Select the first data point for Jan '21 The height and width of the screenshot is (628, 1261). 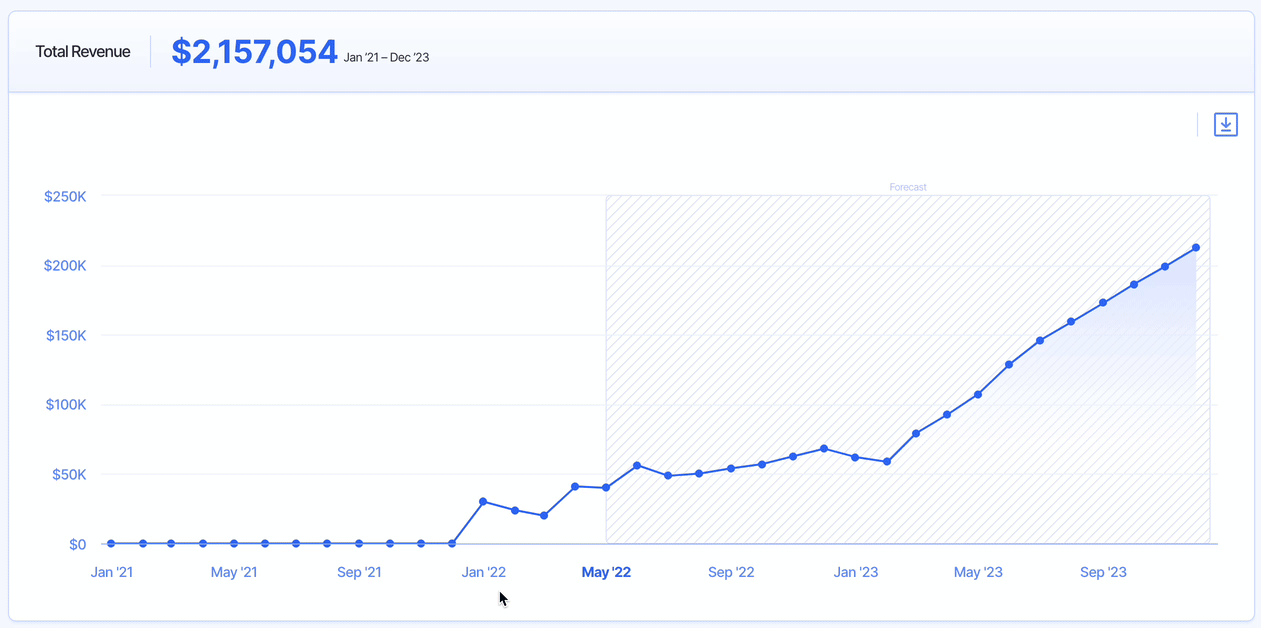click(111, 544)
